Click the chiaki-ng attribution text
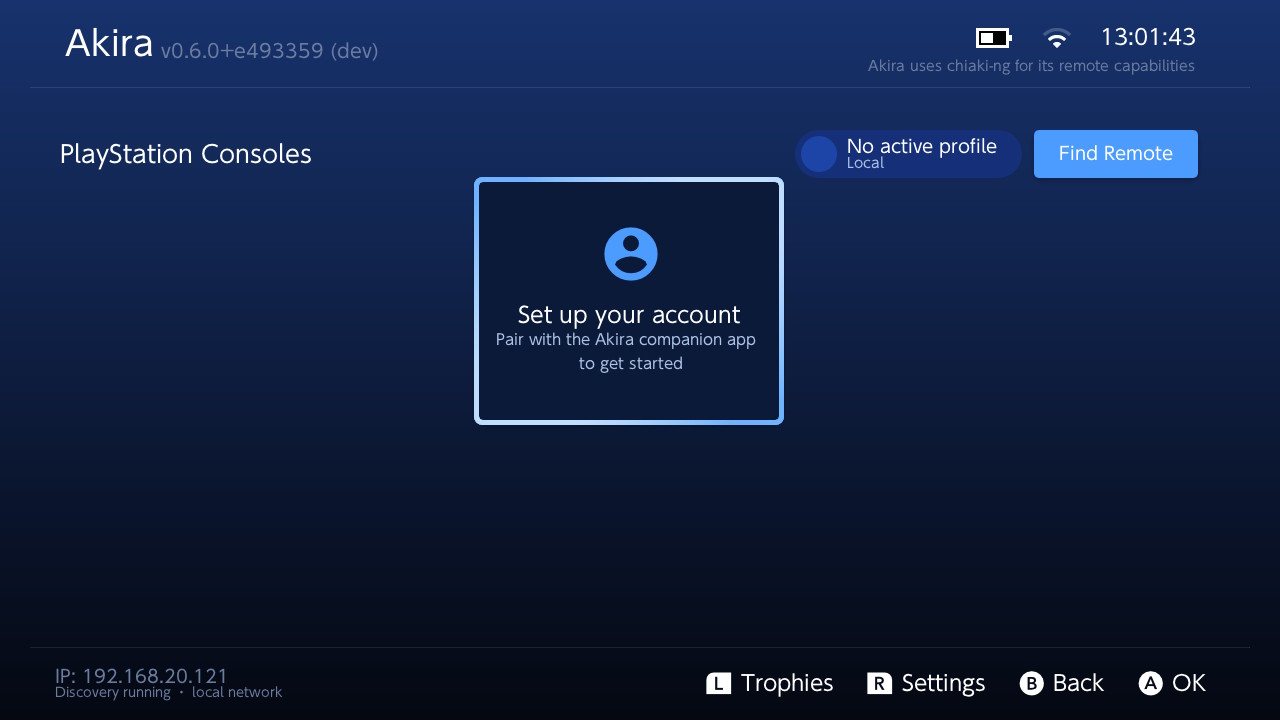 (1031, 66)
